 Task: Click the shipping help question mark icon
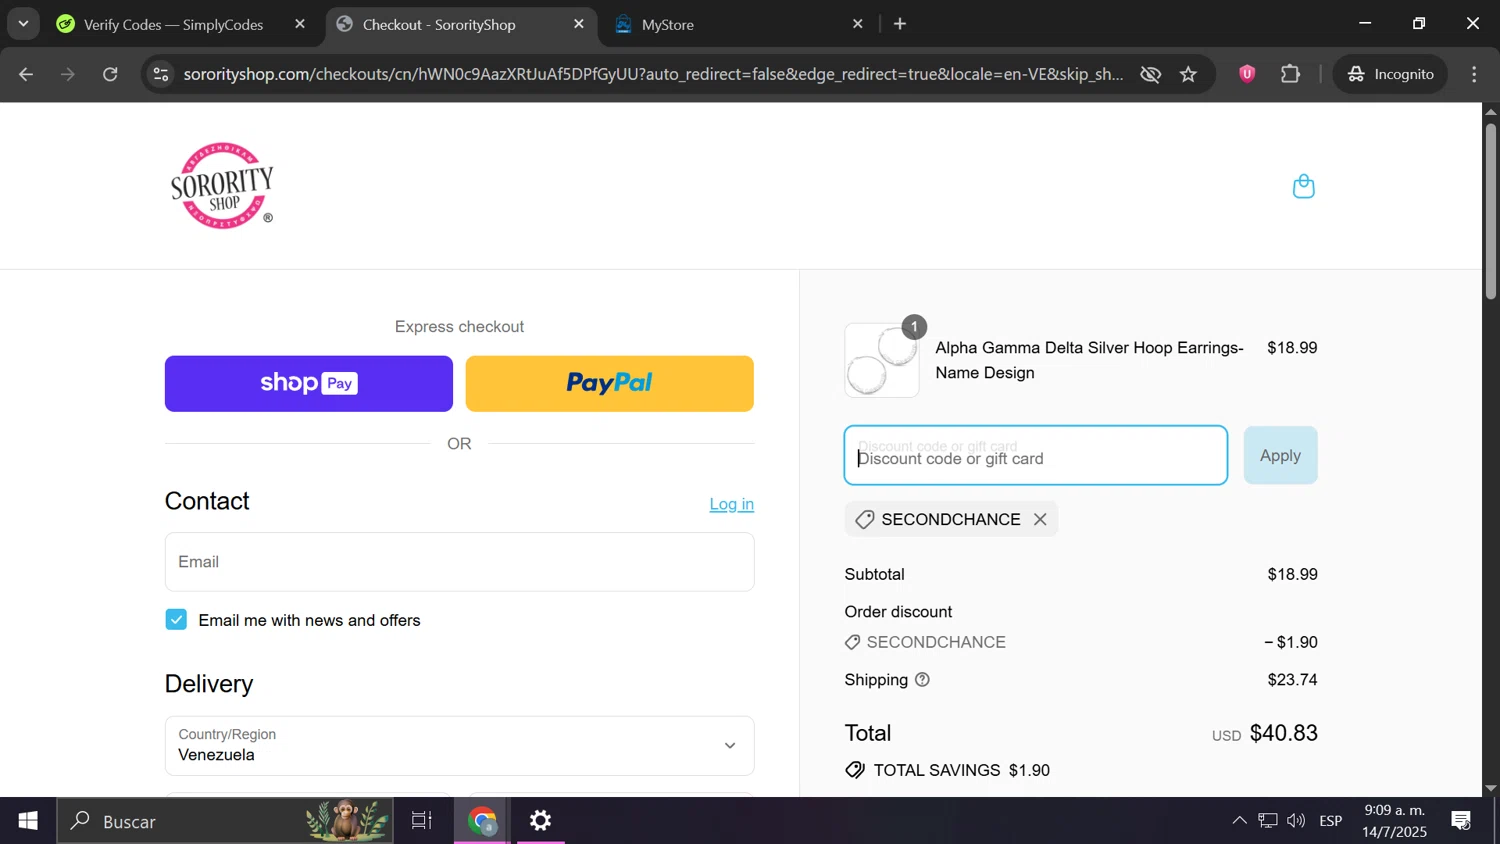(x=922, y=680)
